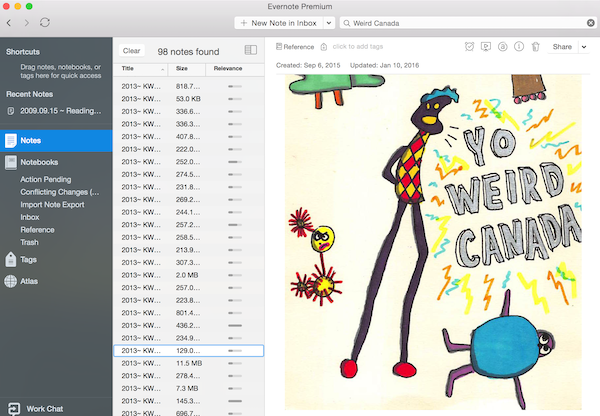600x416 pixels.
Task: Open the Action Pending notebook
Action: pyautogui.click(x=46, y=179)
